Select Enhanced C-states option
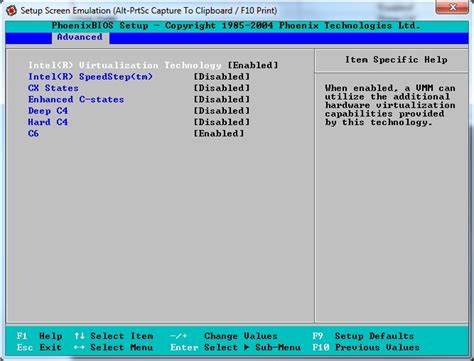Screen dimensions: 474x361 pyautogui.click(x=76, y=99)
